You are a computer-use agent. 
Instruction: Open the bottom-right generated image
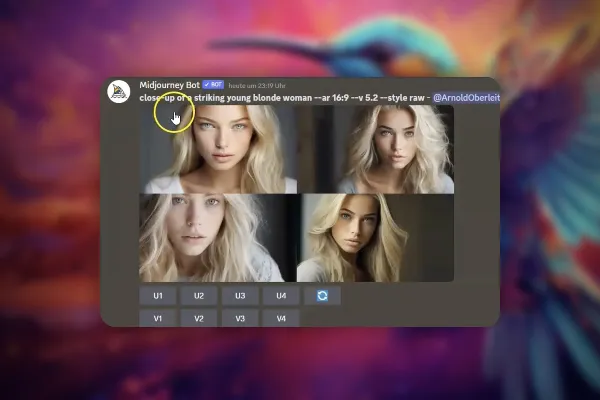click(x=376, y=238)
